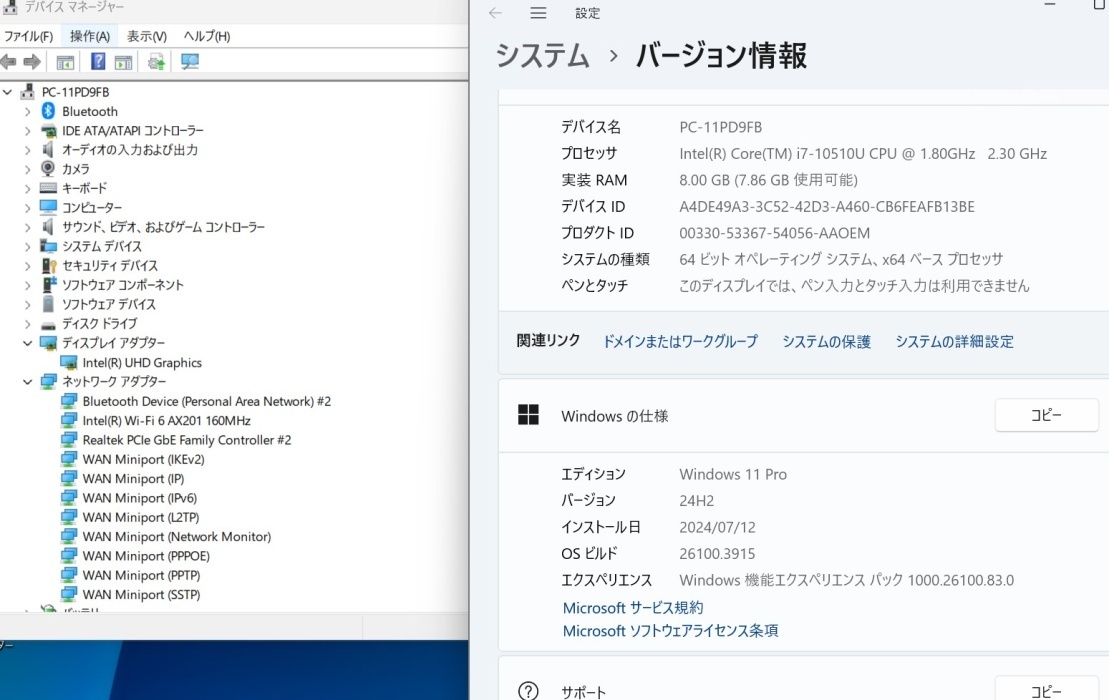Open Microsoft サービス規約 link
Image resolution: width=1109 pixels, height=700 pixels.
633,607
